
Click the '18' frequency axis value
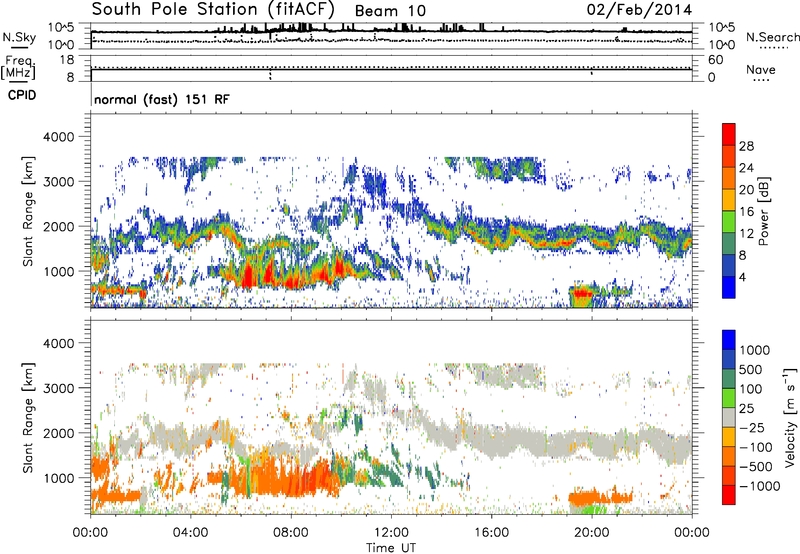67,60
